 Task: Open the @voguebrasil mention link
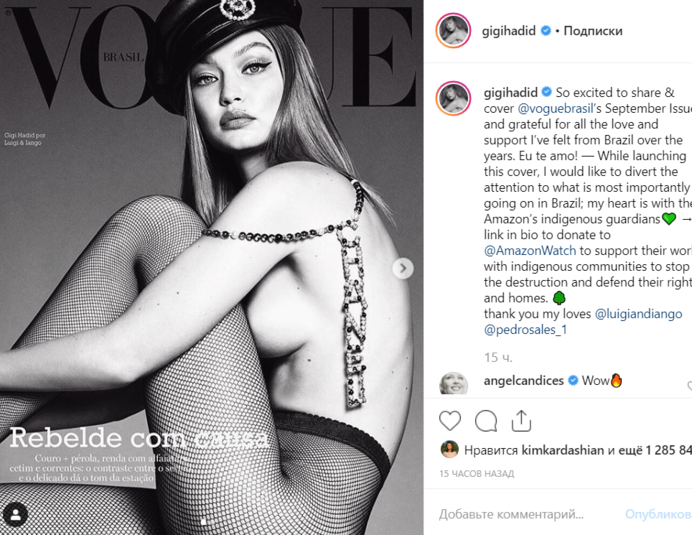tap(555, 108)
